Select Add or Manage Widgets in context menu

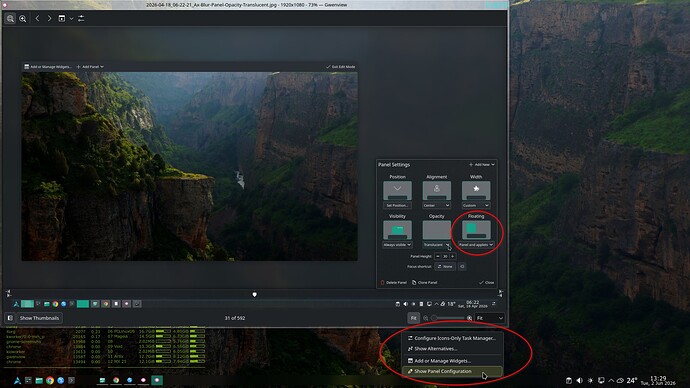coord(451,361)
